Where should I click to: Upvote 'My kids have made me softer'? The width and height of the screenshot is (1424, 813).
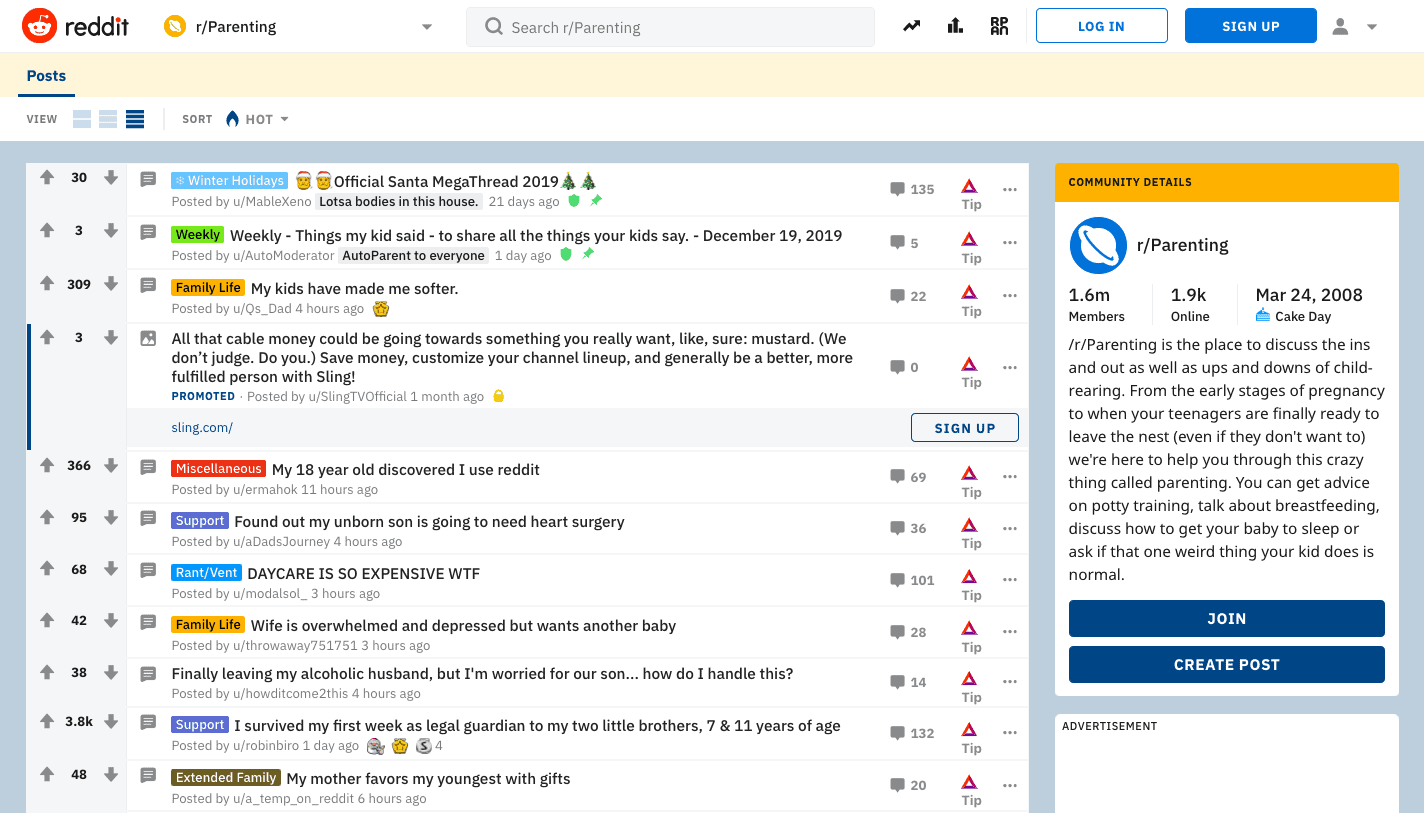47,284
